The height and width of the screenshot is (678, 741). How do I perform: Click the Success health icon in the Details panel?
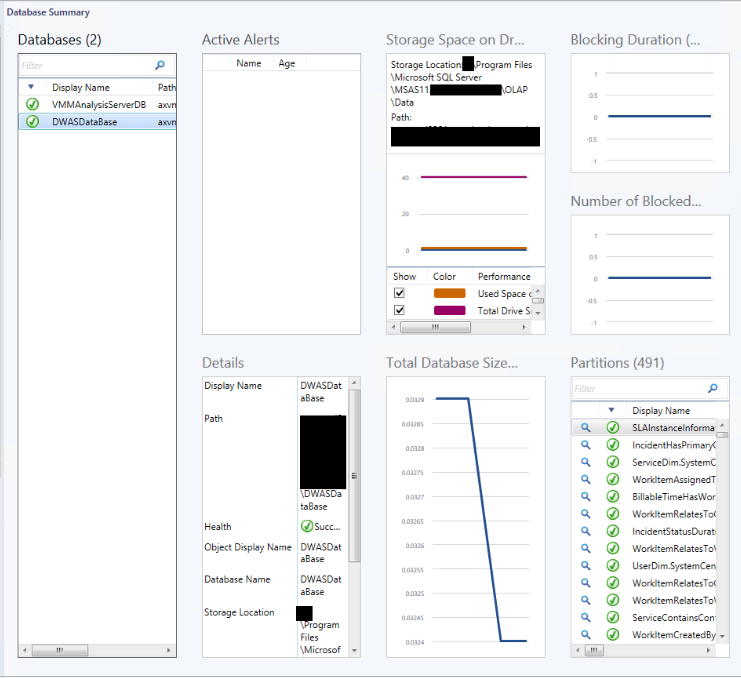[x=307, y=527]
